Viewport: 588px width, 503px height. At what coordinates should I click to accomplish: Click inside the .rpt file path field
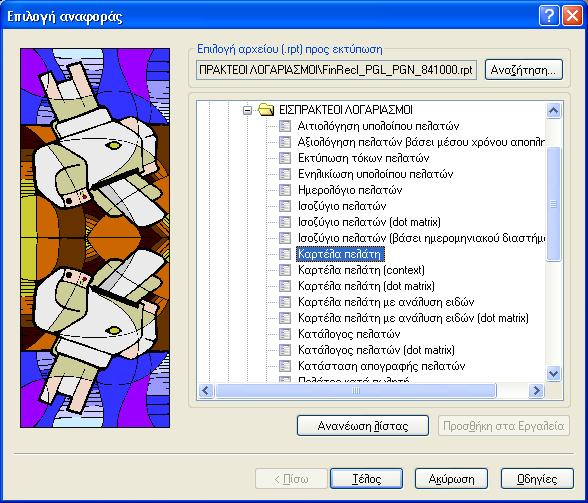click(x=336, y=70)
